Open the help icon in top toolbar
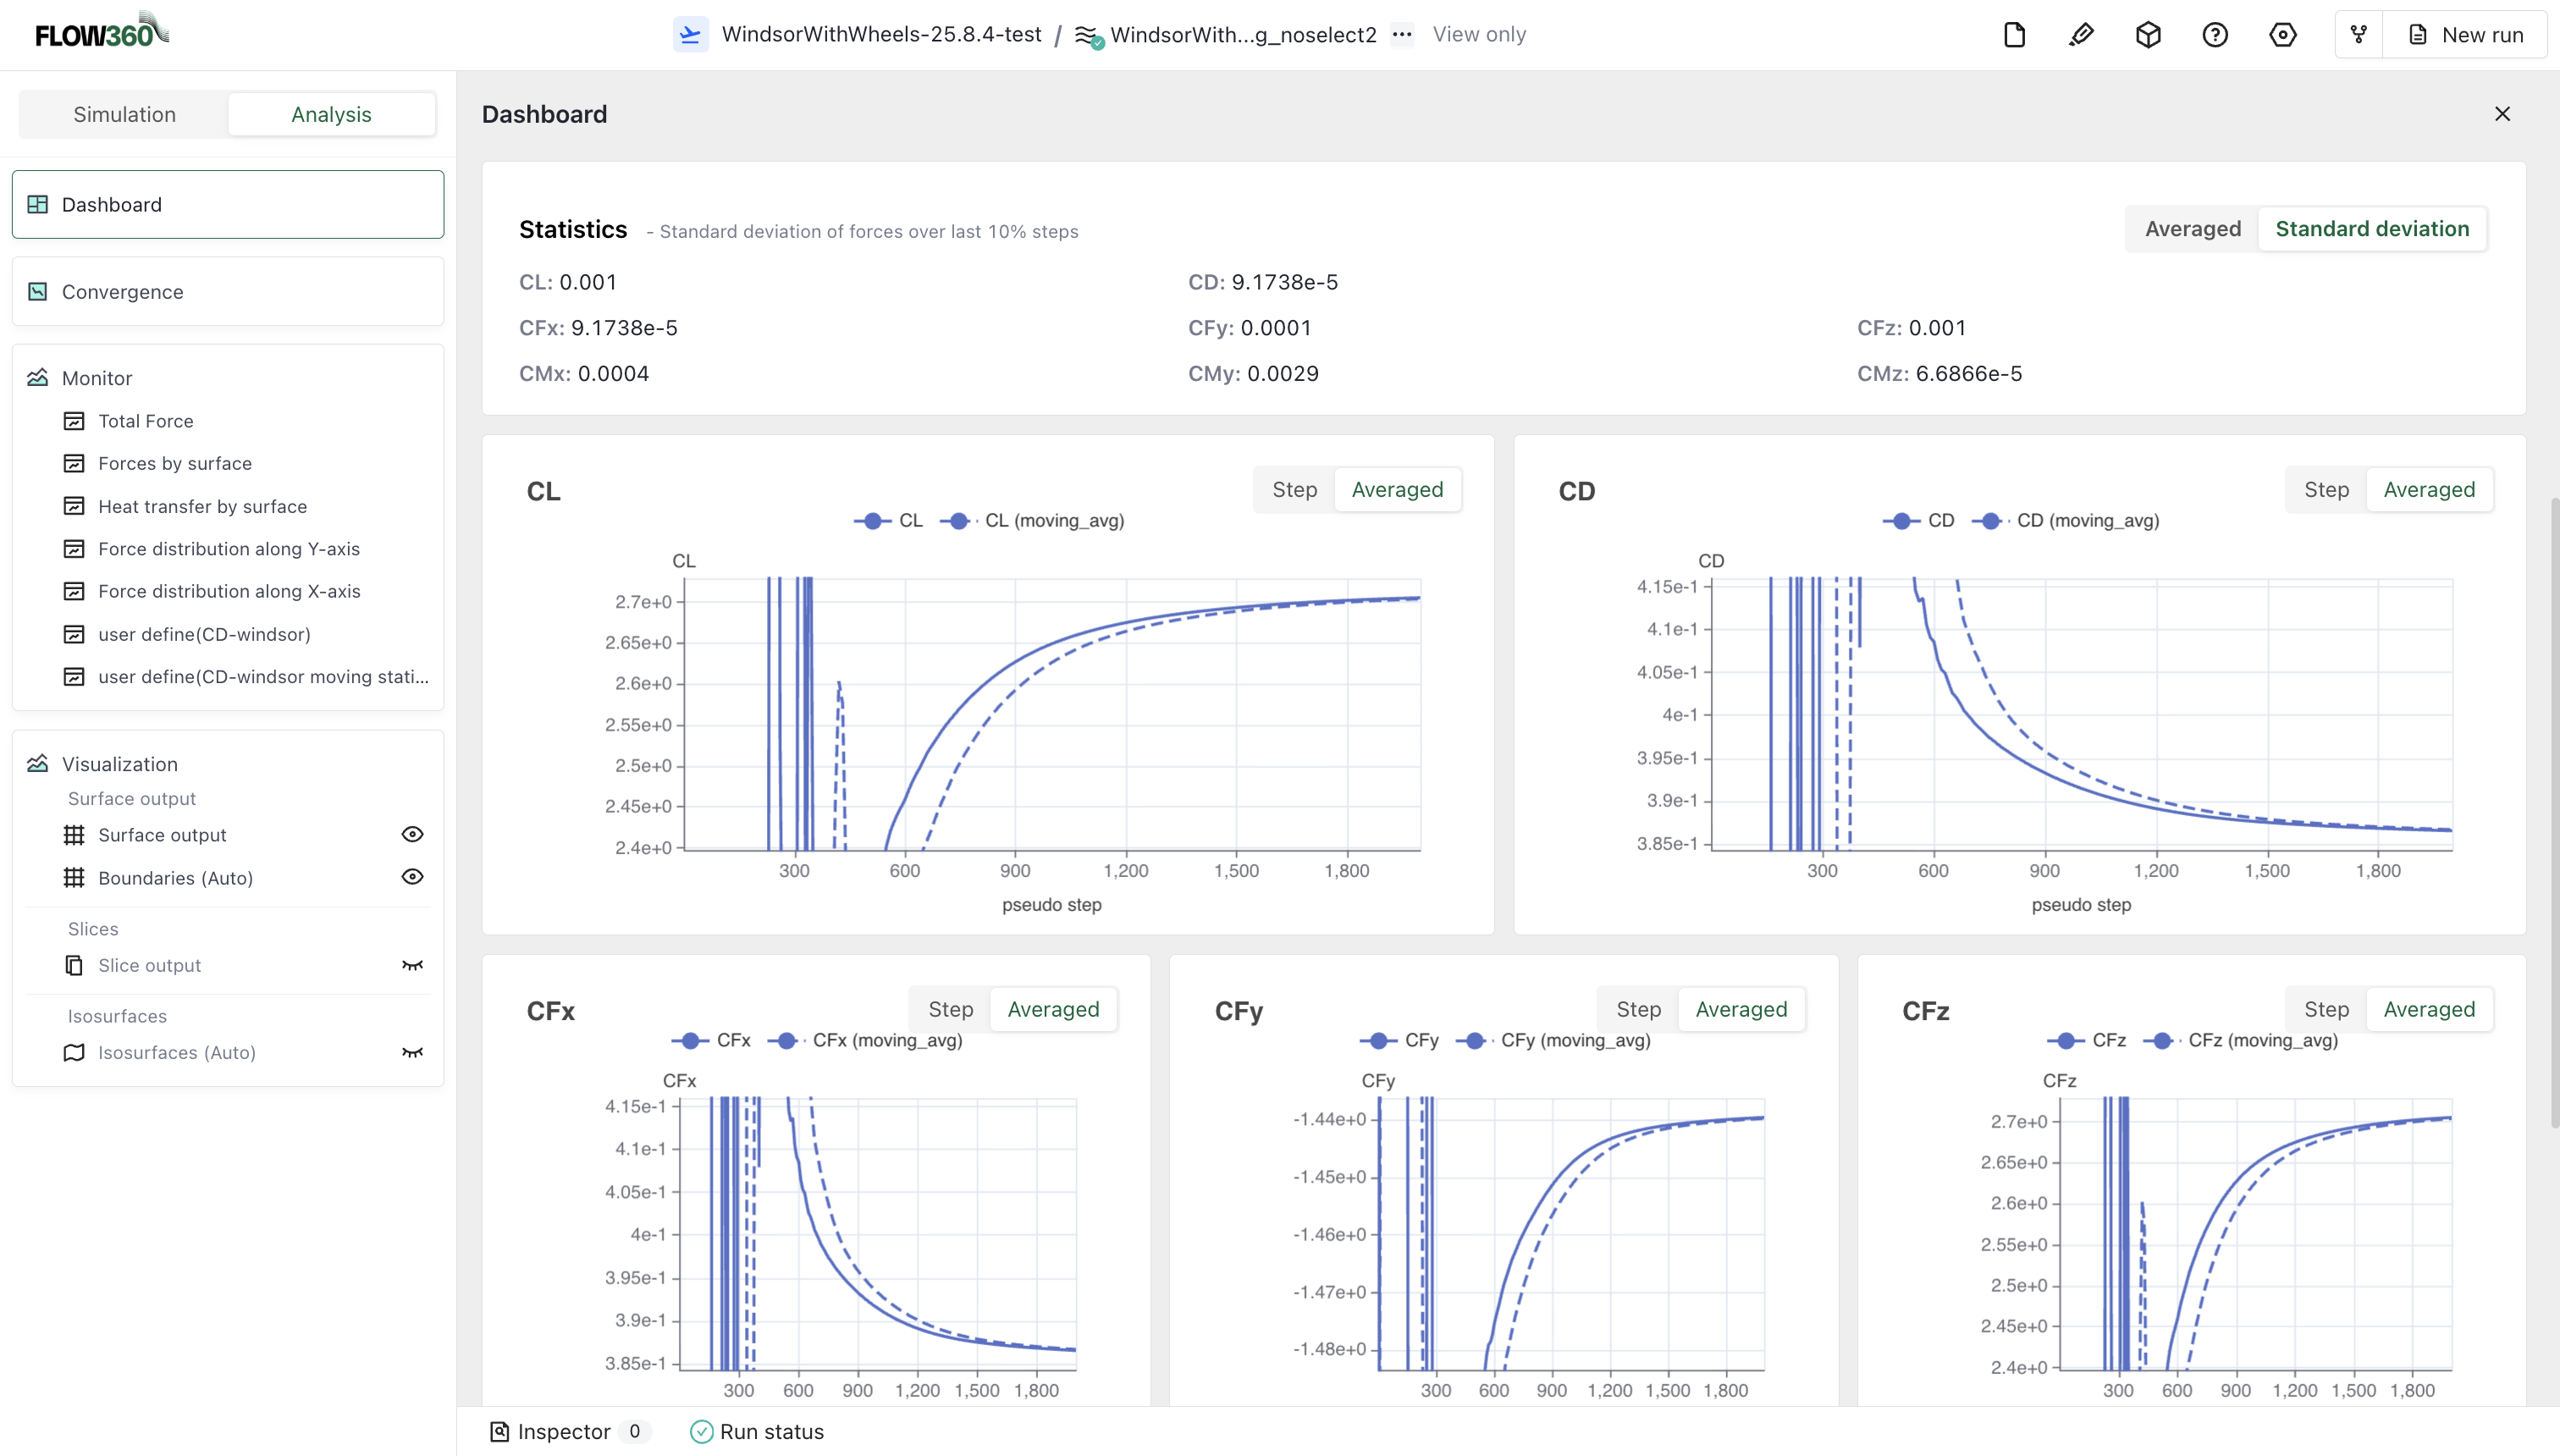 [2215, 34]
